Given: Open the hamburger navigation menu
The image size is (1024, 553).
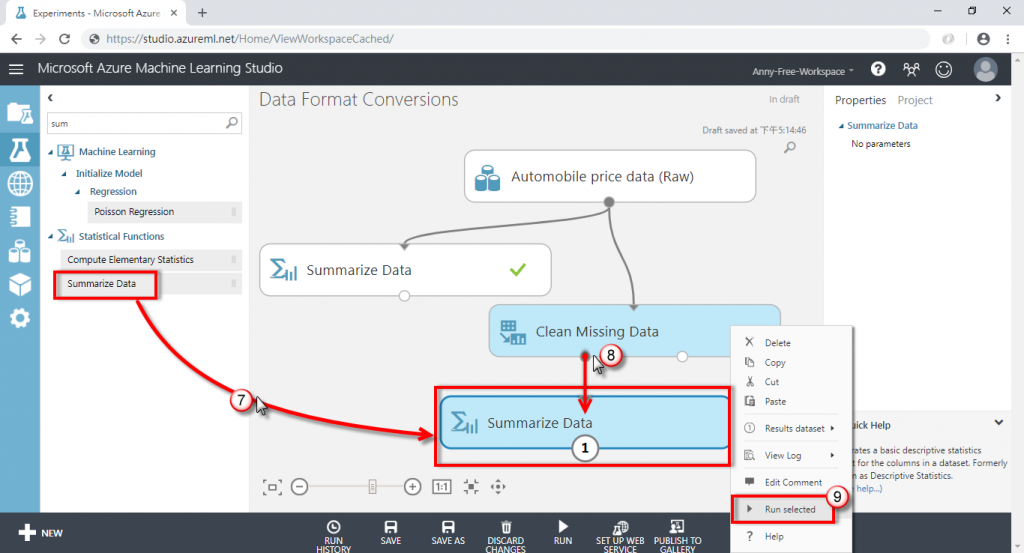Looking at the screenshot, I should (x=16, y=69).
